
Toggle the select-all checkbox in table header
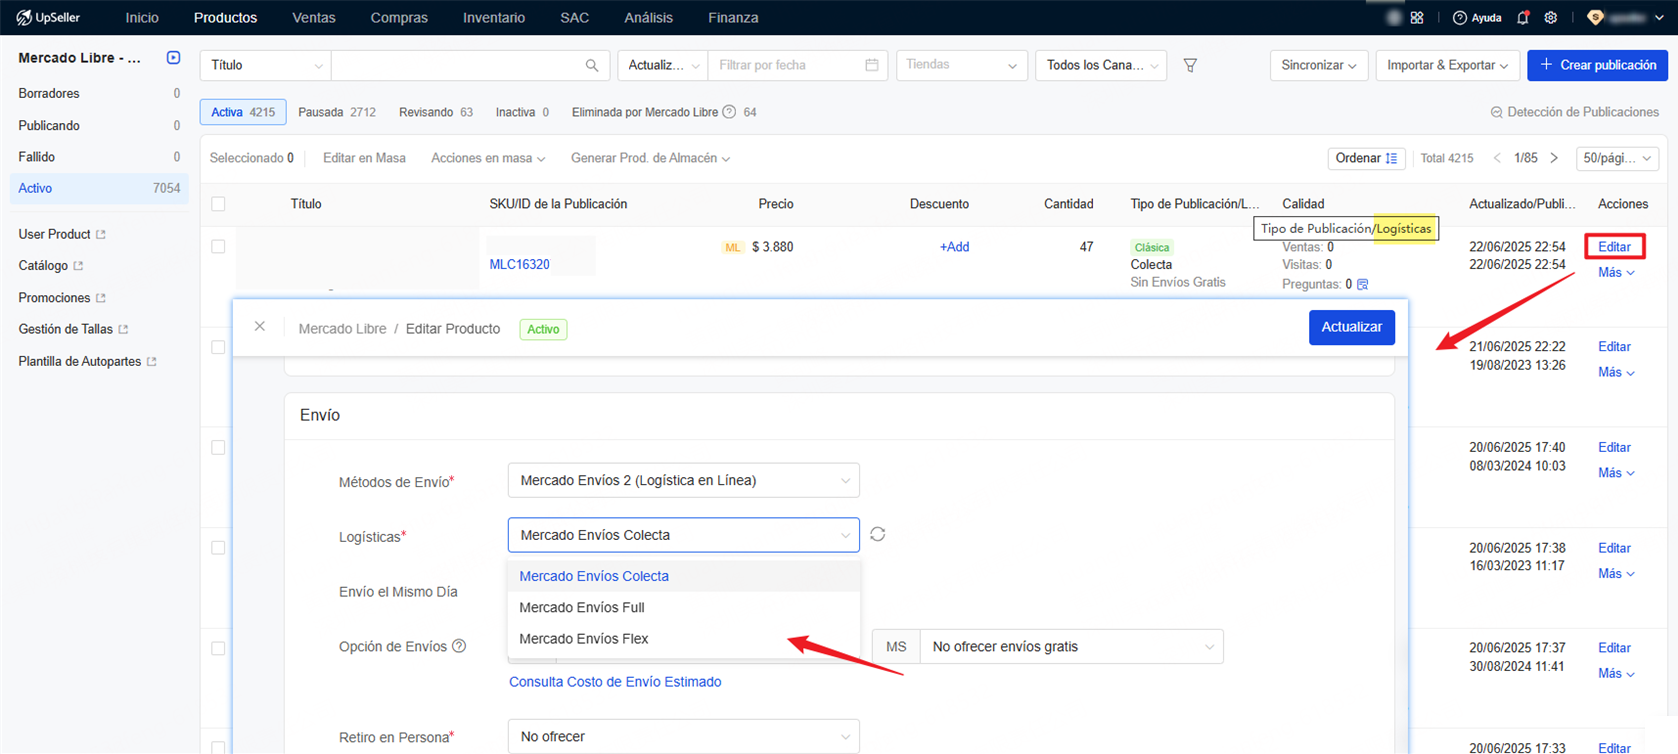(x=218, y=204)
